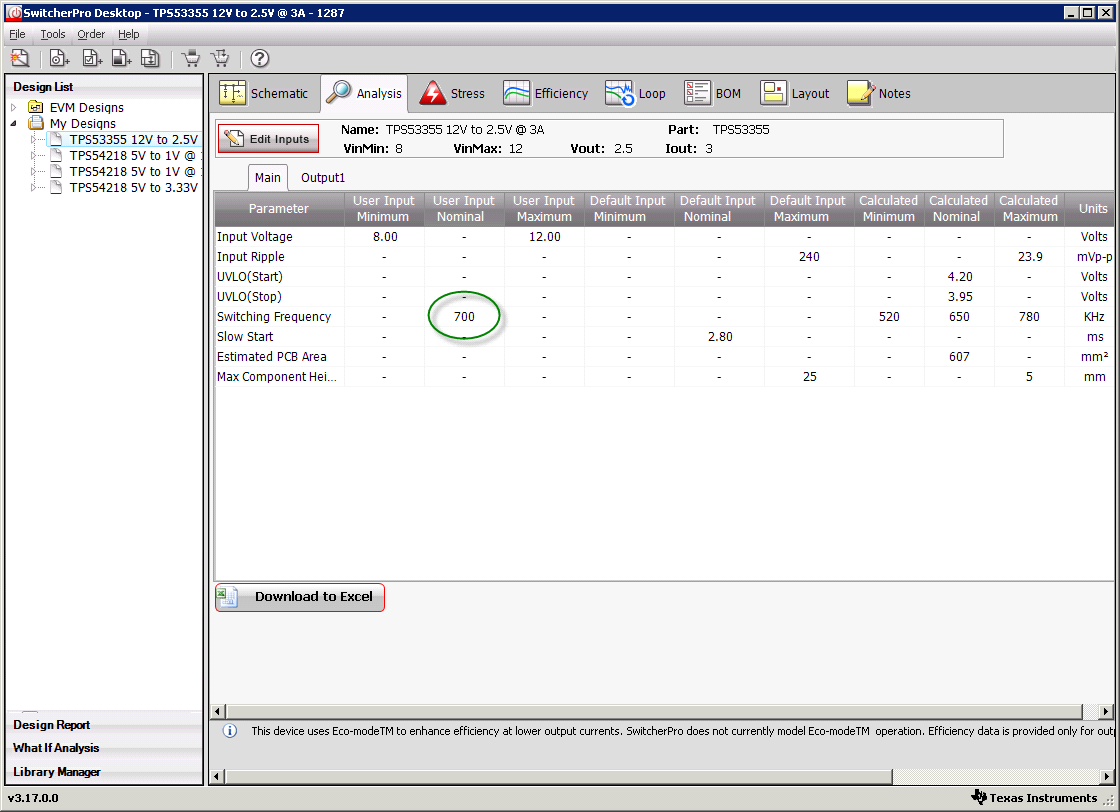The image size is (1120, 812).
Task: Click the User Input Nominal column header
Action: coord(464,209)
